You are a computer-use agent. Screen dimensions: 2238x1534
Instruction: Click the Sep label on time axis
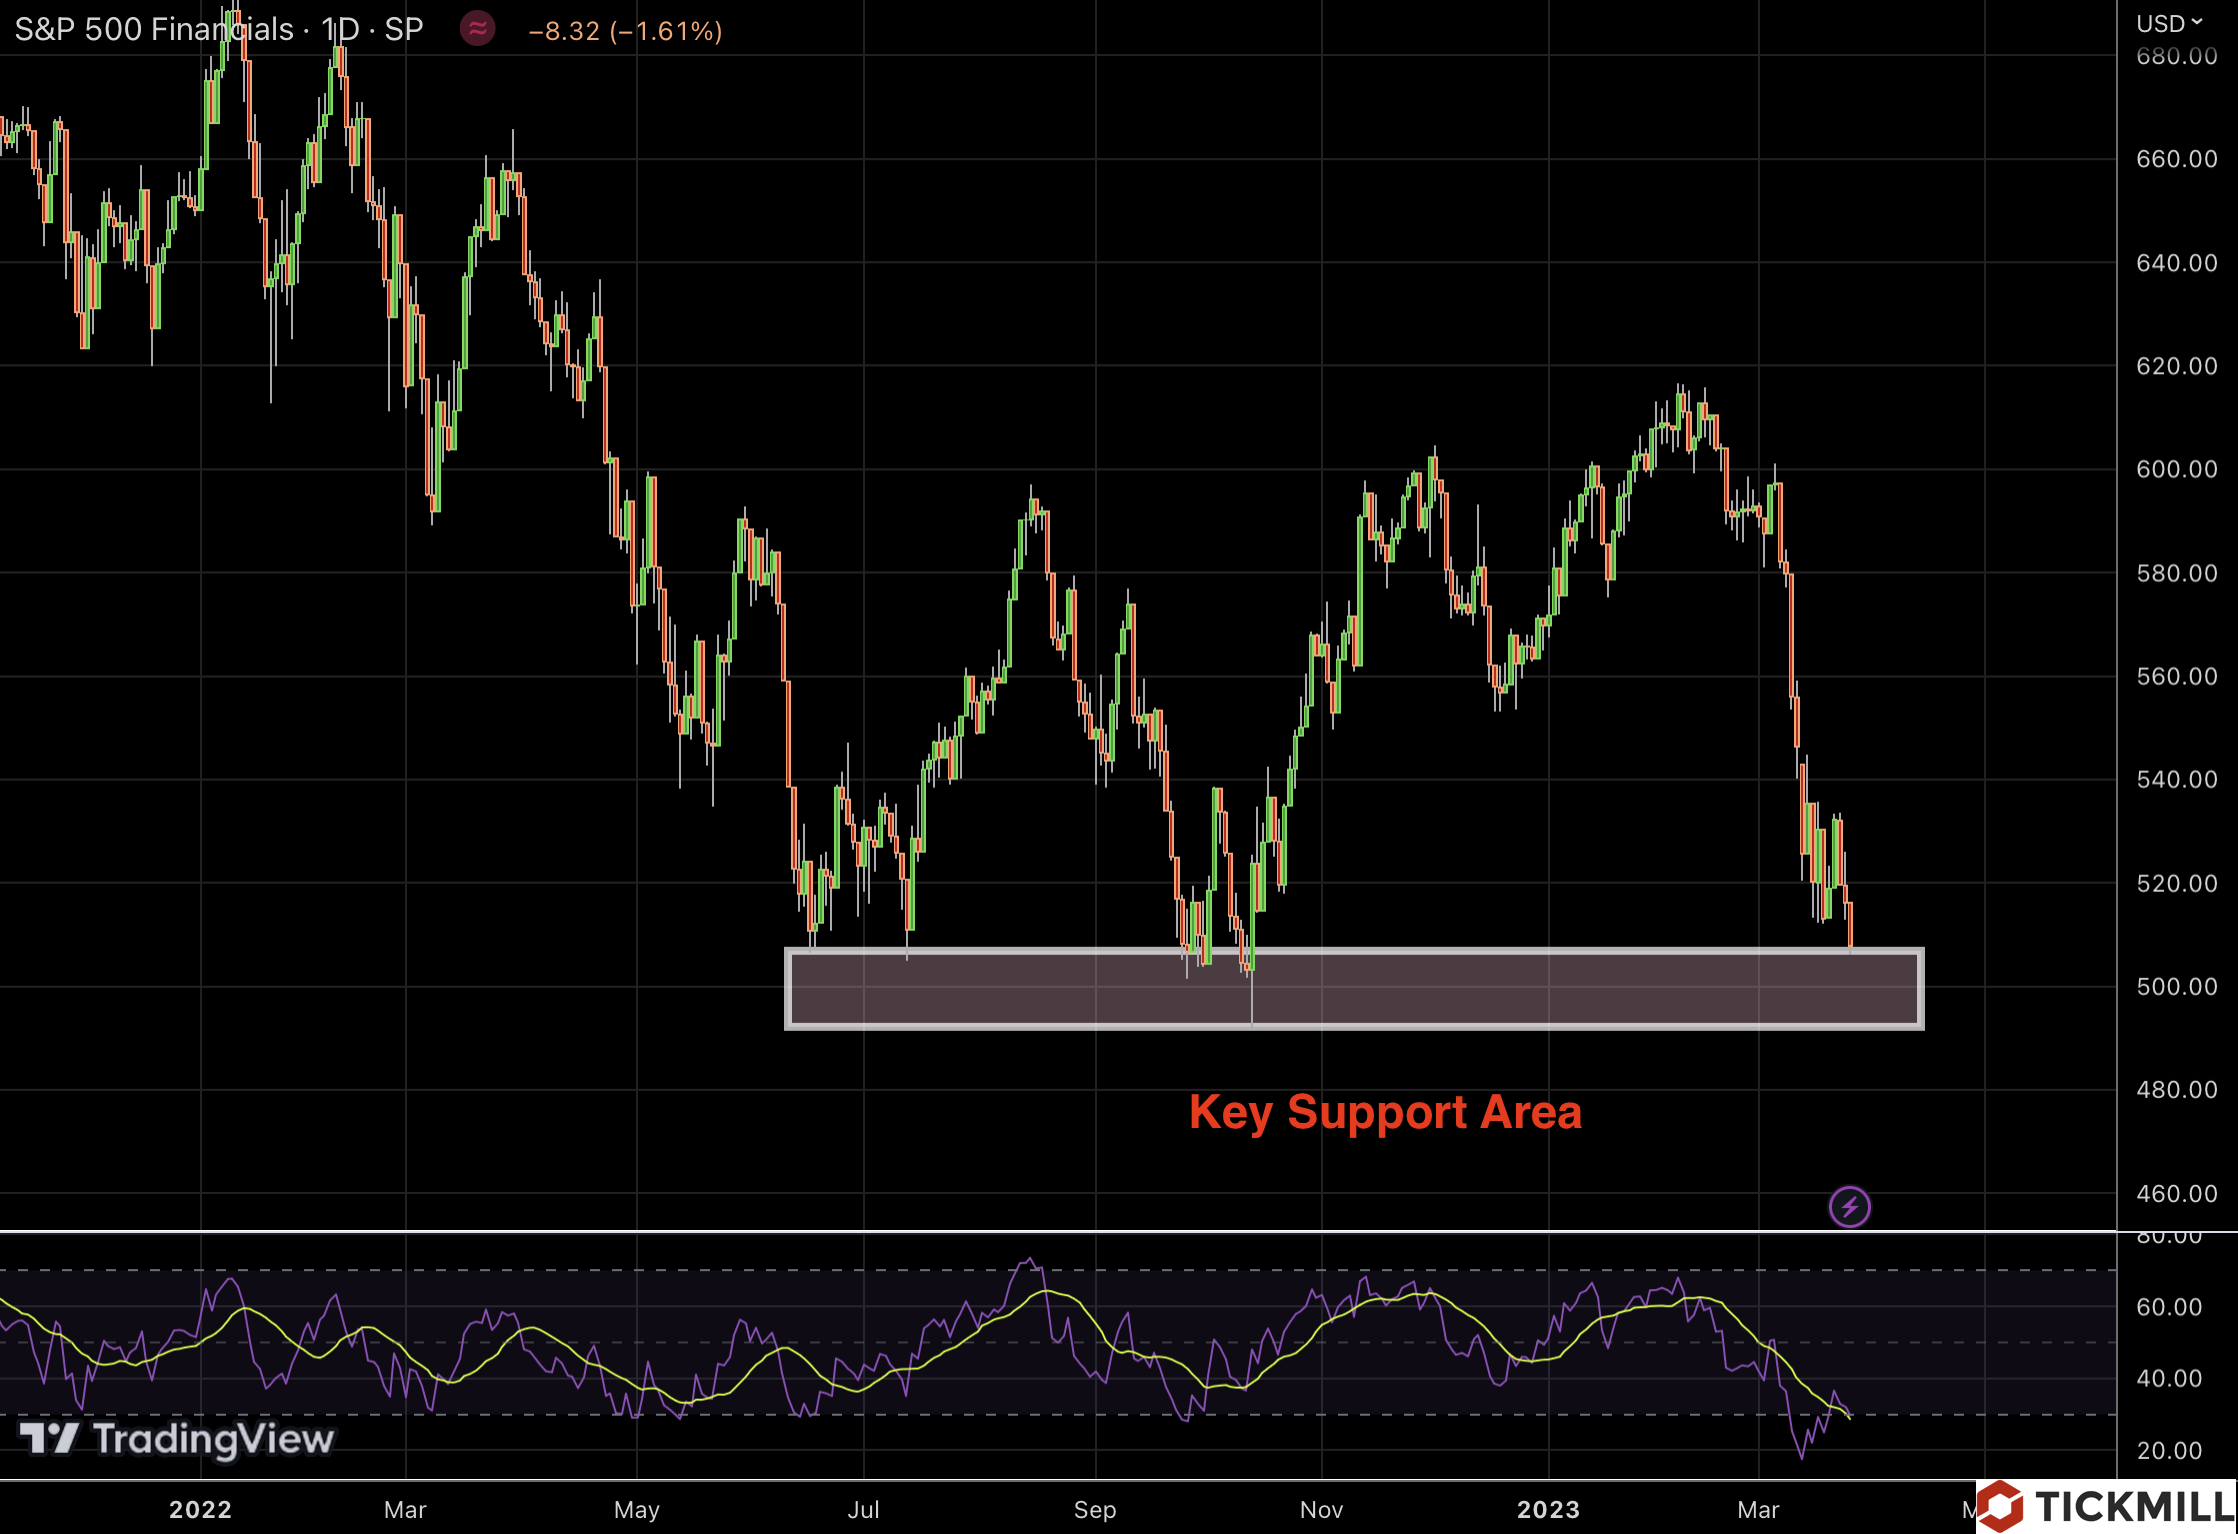(x=1095, y=1509)
